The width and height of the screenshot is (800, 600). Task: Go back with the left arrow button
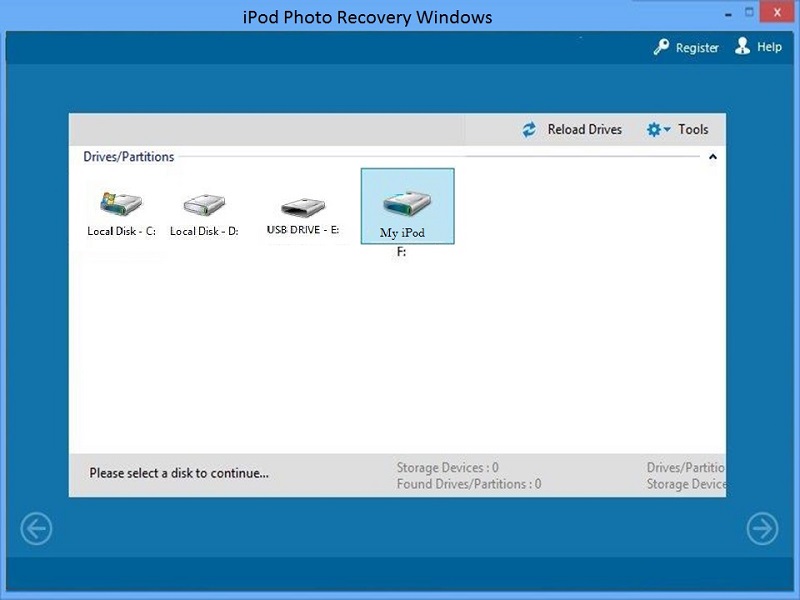(36, 528)
